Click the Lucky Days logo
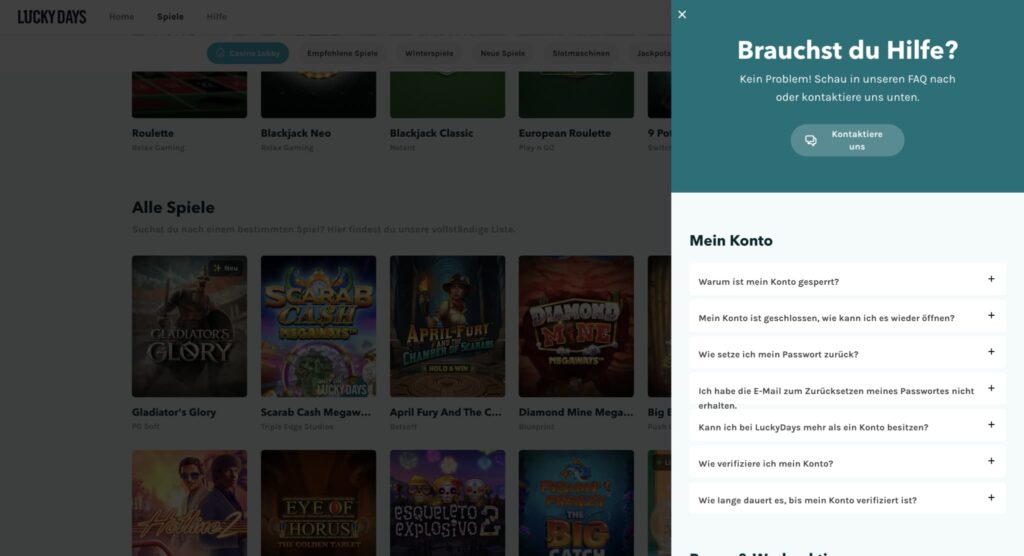 pyautogui.click(x=52, y=17)
